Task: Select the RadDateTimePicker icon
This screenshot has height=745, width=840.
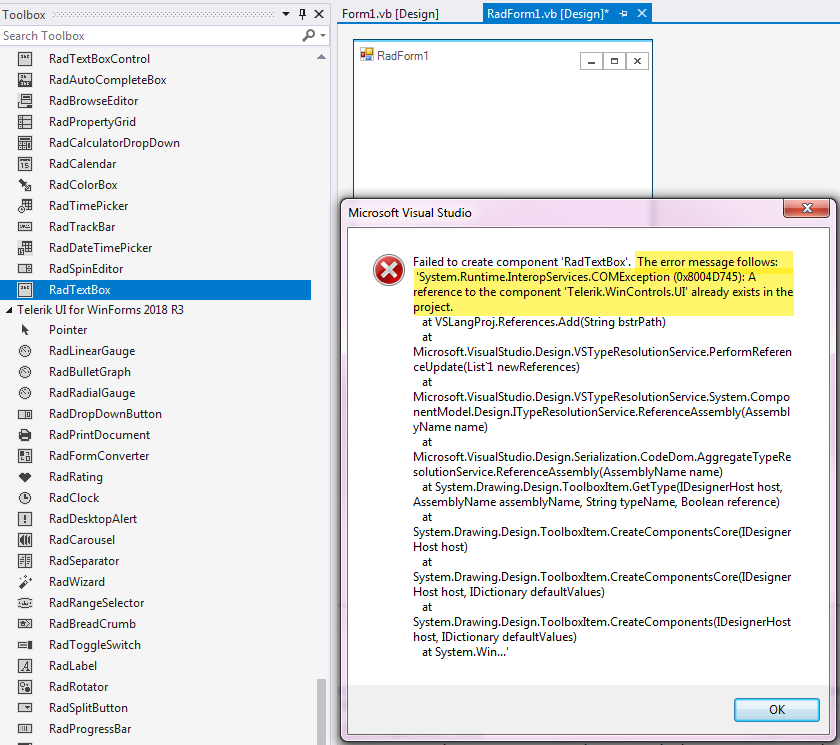Action: (x=25, y=248)
